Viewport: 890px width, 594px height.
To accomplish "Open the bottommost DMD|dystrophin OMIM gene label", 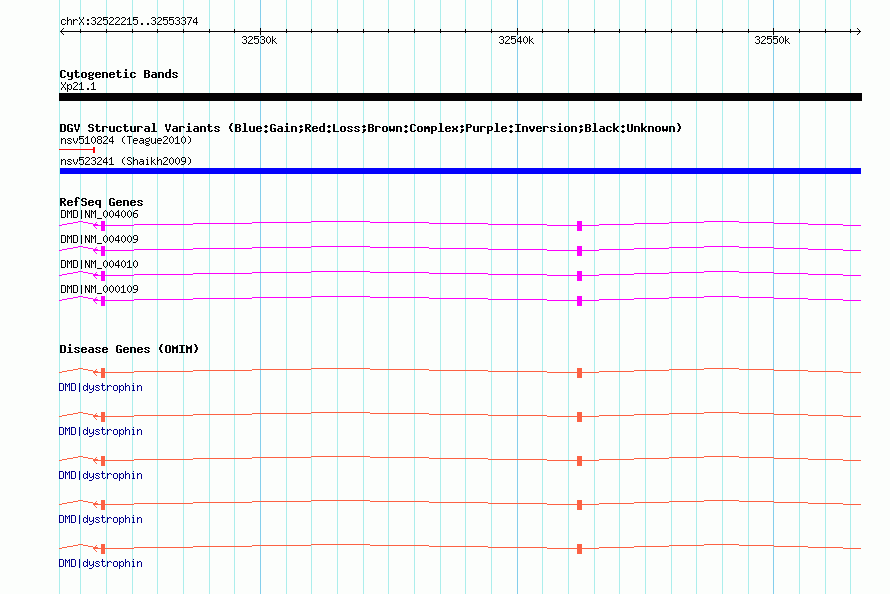I will click(100, 563).
